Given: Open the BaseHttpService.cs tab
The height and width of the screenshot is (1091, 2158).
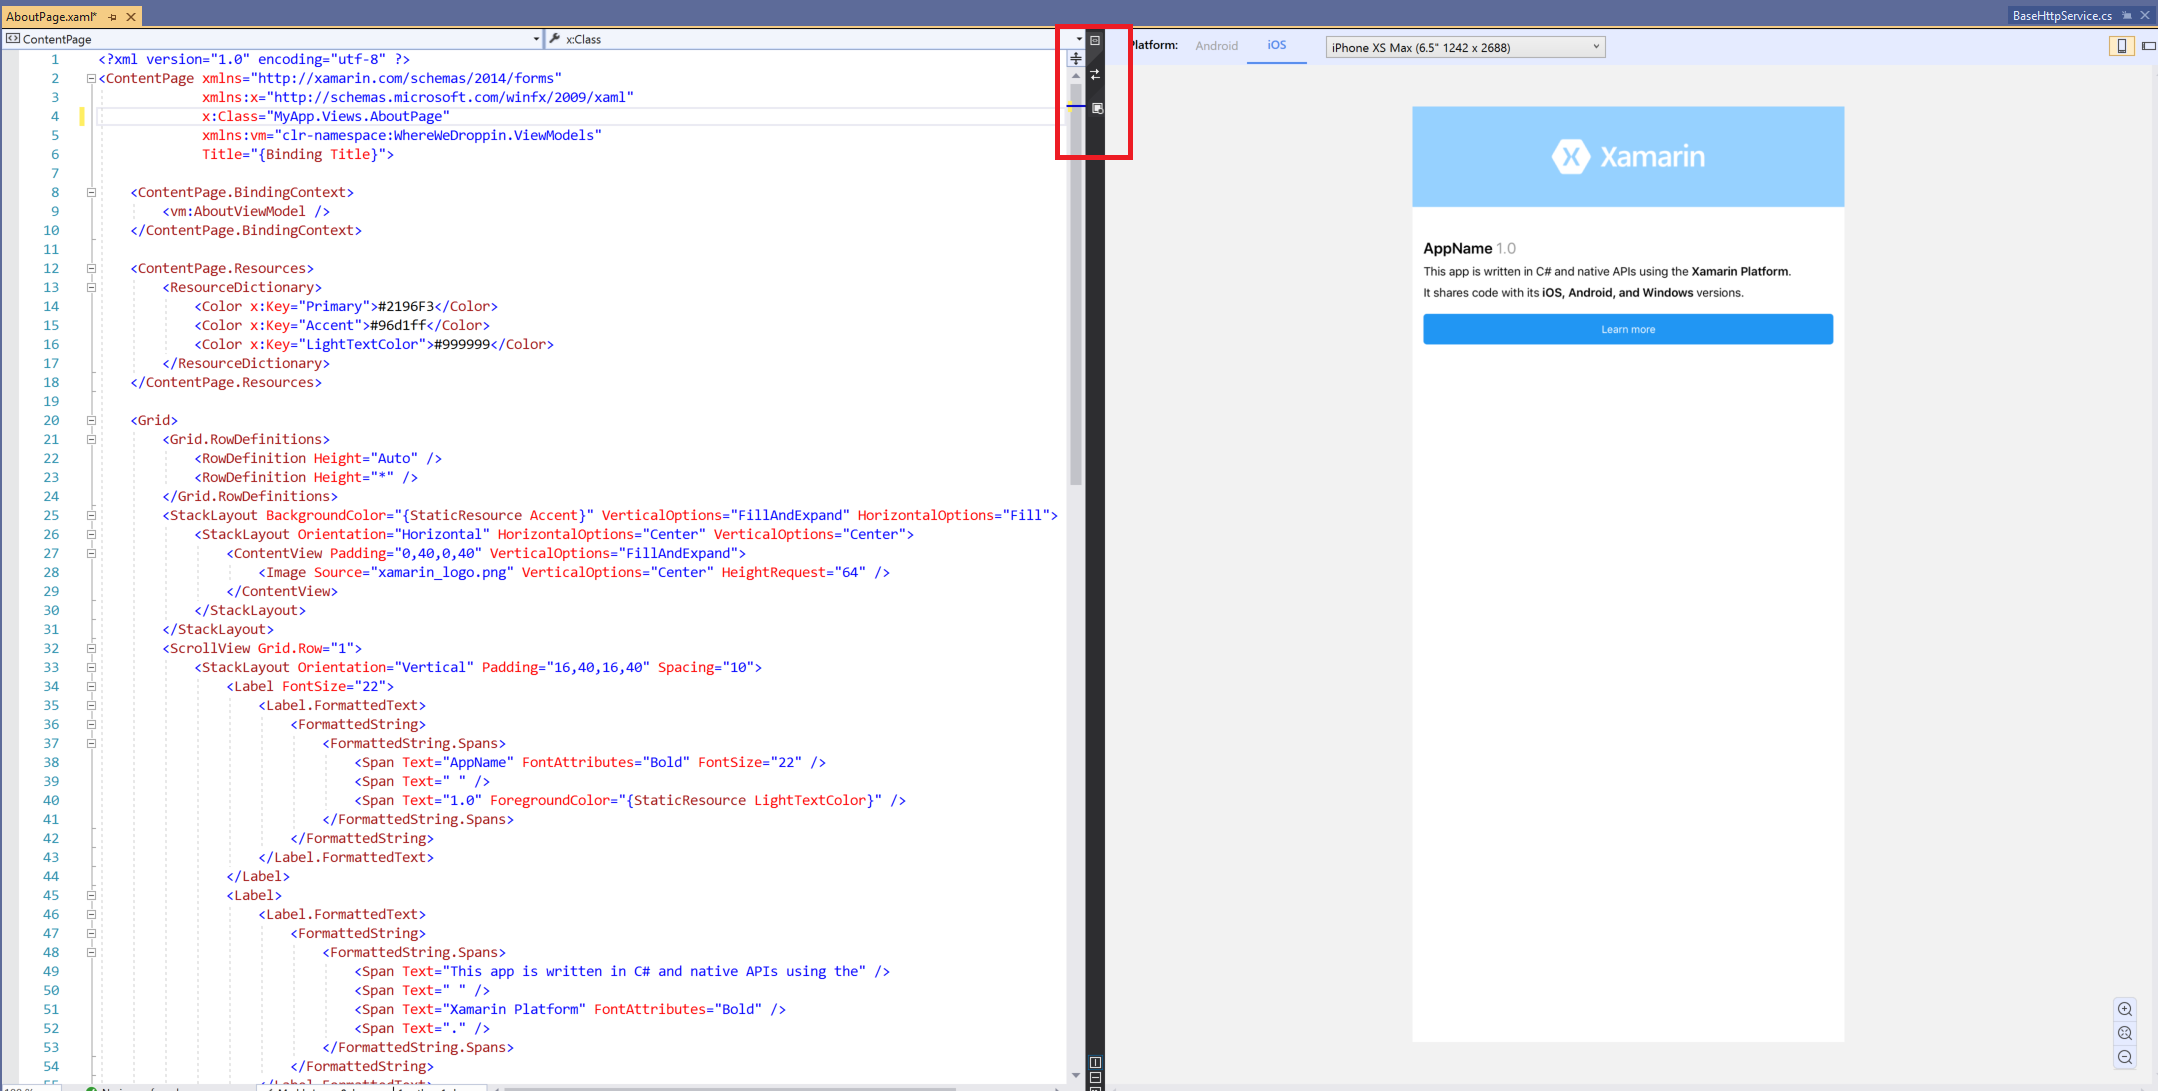Looking at the screenshot, I should pyautogui.click(x=2061, y=15).
